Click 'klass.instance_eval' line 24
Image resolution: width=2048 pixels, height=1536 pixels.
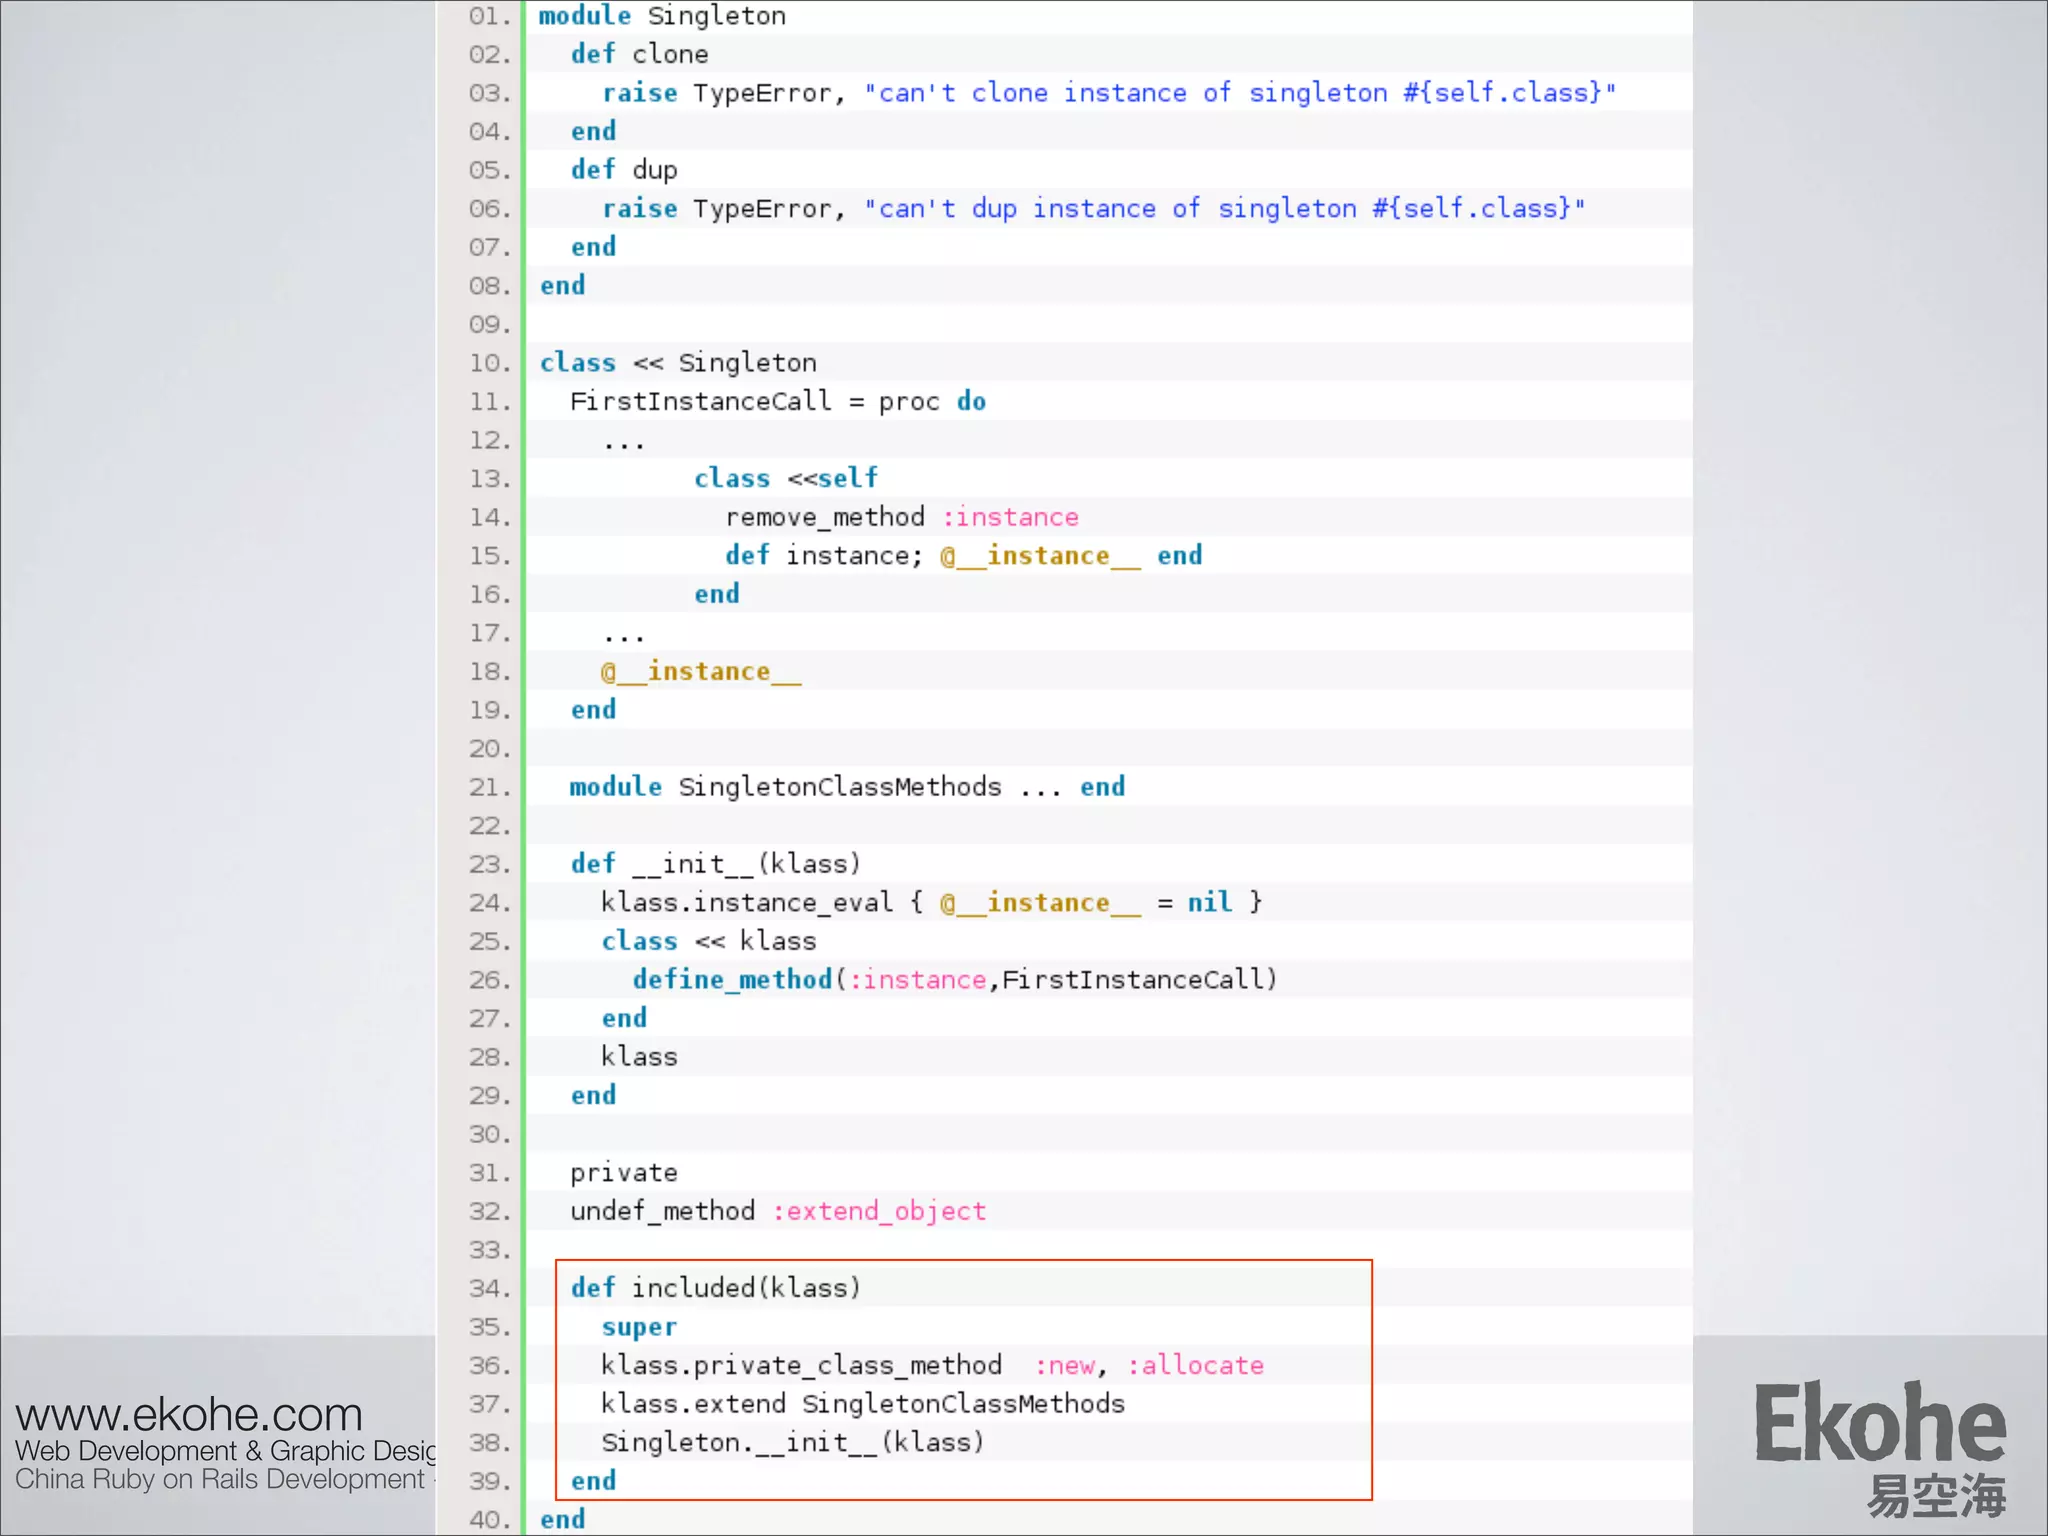click(932, 903)
